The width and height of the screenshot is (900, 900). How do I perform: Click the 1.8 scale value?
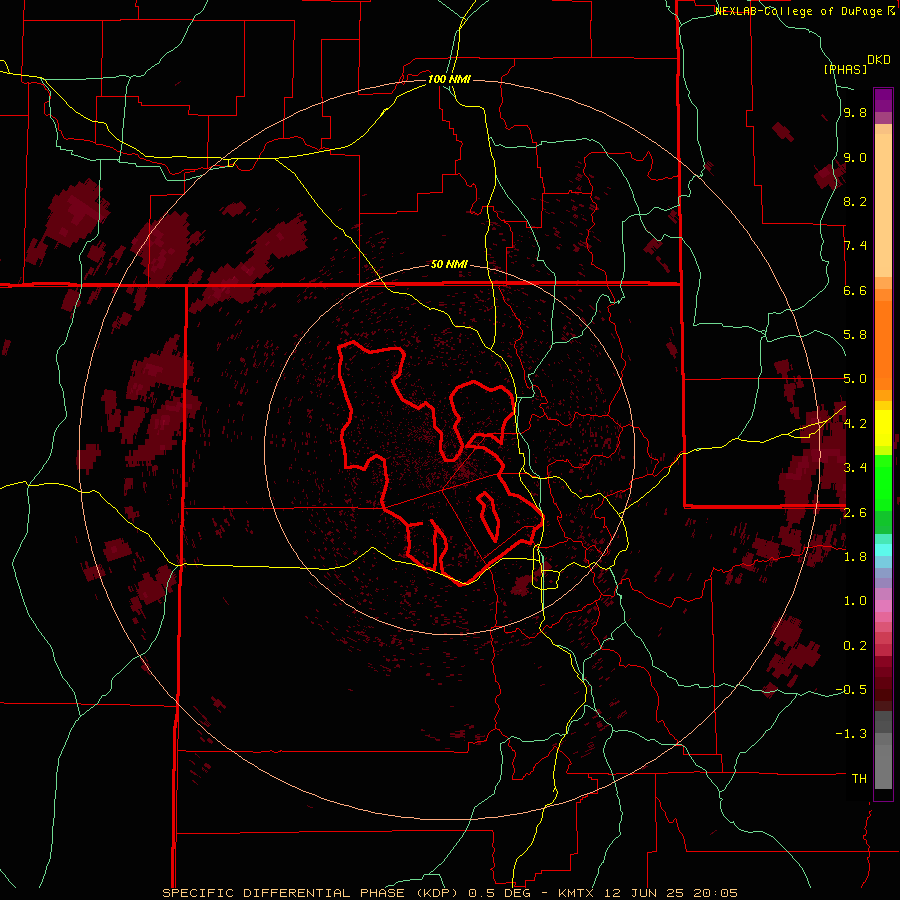coord(855,557)
